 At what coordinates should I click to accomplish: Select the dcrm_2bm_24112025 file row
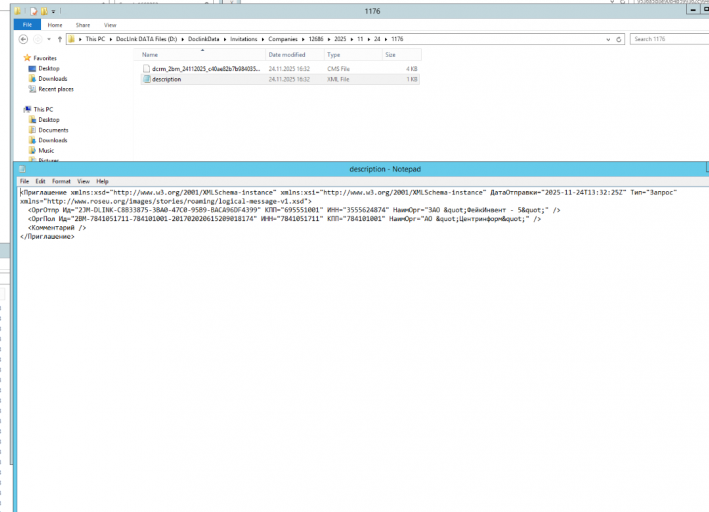point(280,69)
